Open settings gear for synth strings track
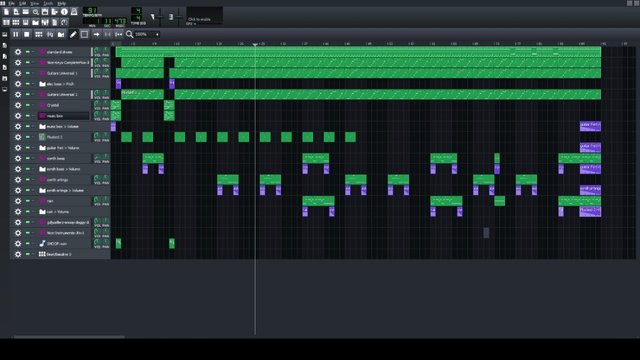640x360 pixels. [x=18, y=180]
